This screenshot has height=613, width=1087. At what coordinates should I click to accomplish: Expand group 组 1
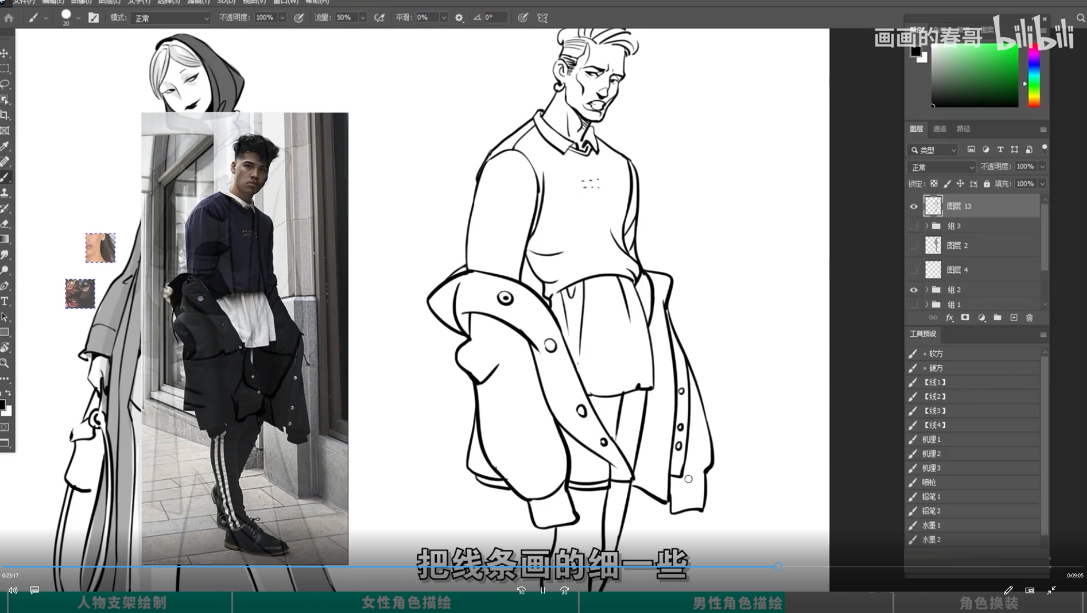tap(927, 304)
